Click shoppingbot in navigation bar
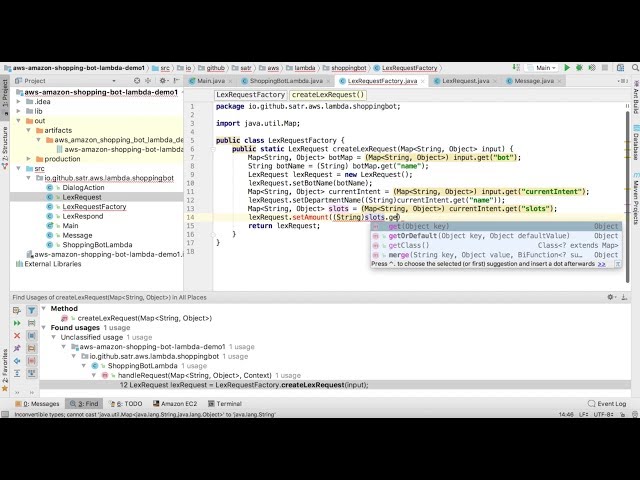This screenshot has height=480, width=640. pos(349,68)
